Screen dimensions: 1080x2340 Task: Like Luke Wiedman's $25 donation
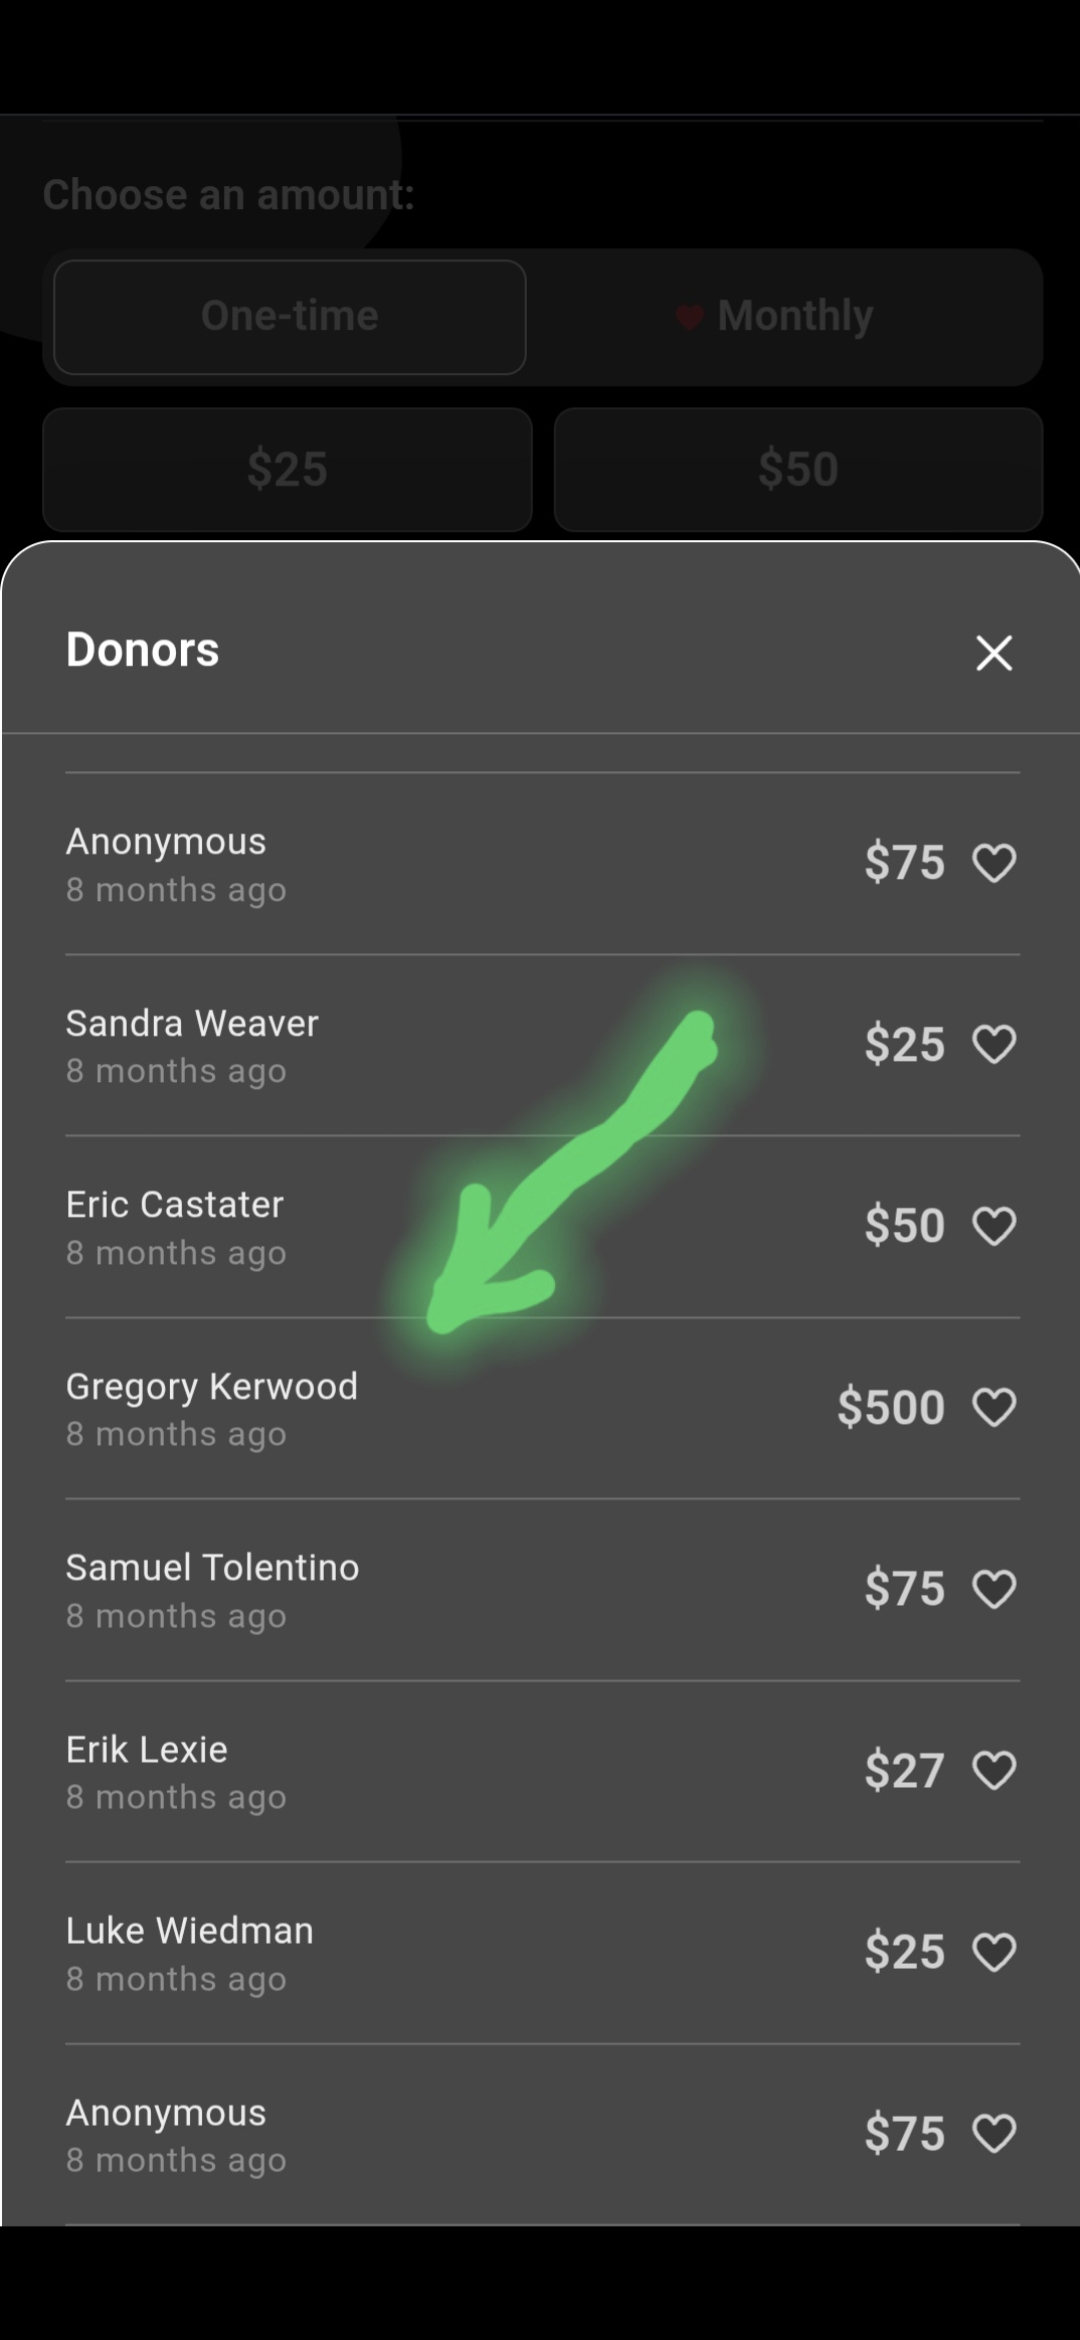pos(994,1952)
